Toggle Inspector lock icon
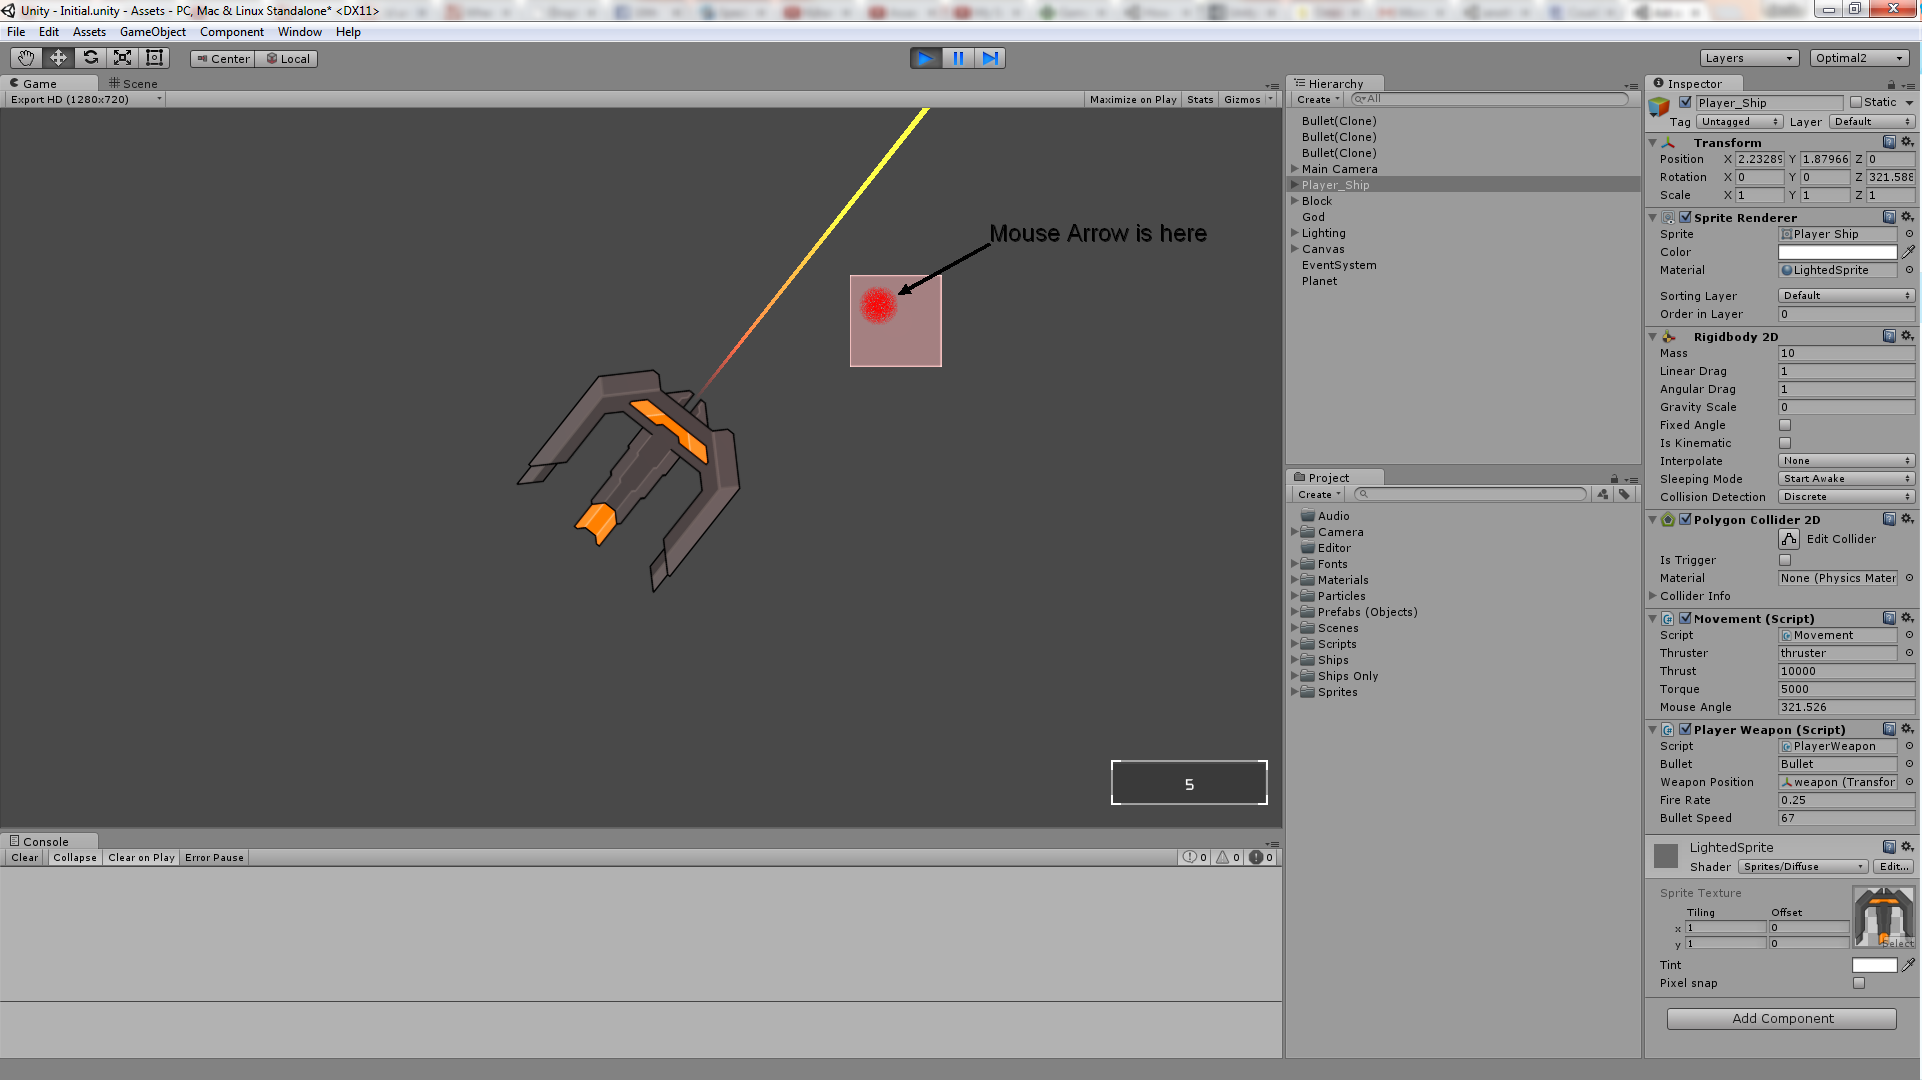The width and height of the screenshot is (1922, 1080). [x=1891, y=85]
